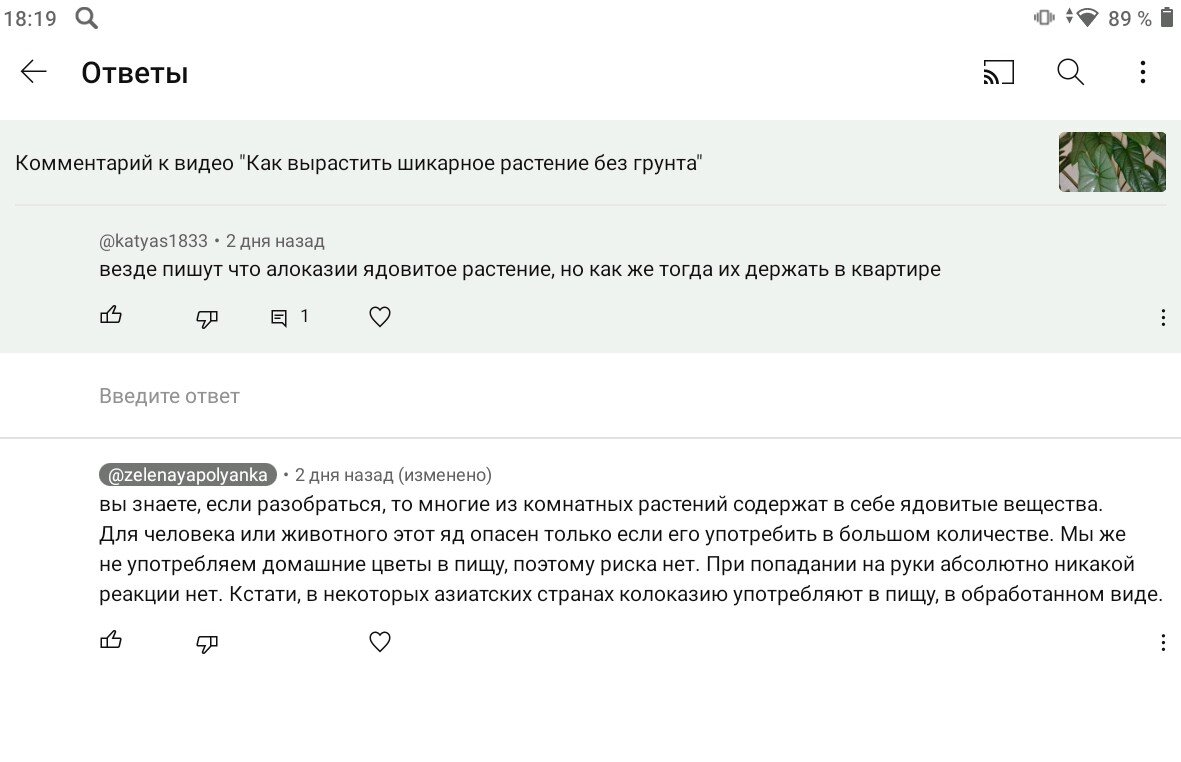Tap the Введите ответ reply field
This screenshot has height=762, width=1181.
pyautogui.click(x=168, y=395)
